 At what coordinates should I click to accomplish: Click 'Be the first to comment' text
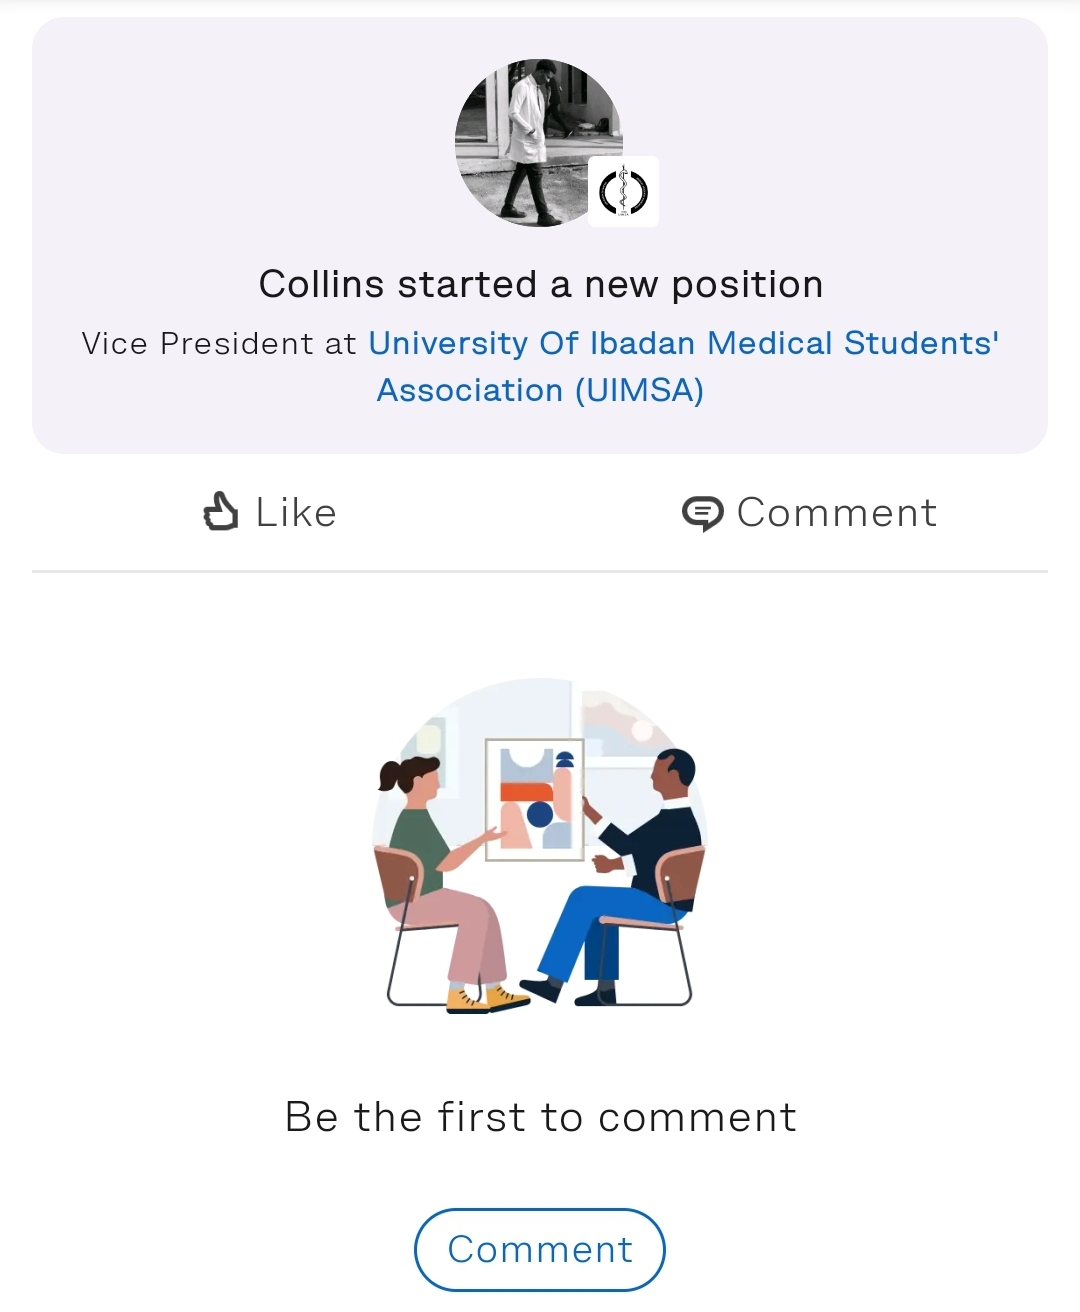pyautogui.click(x=540, y=1117)
